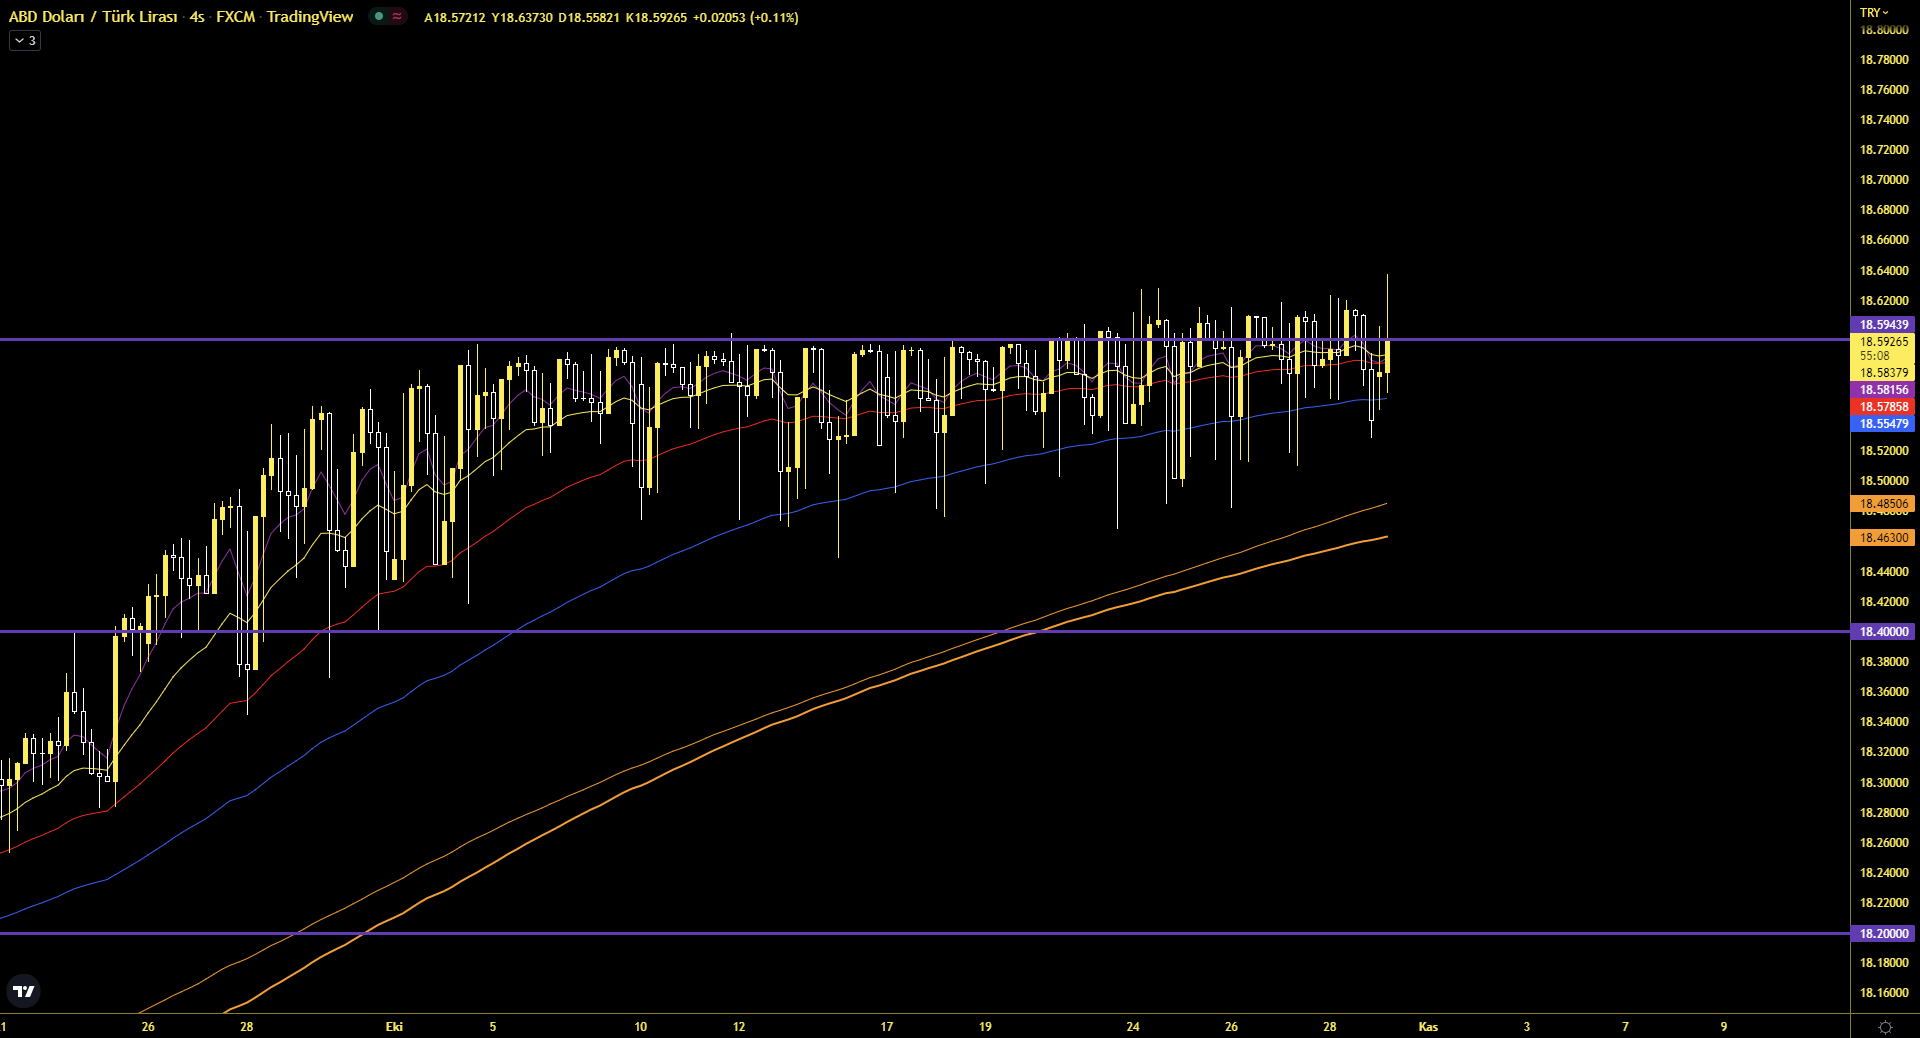The height and width of the screenshot is (1038, 1920).
Task: Click the 18.52000 price scale label
Action: (x=1884, y=451)
